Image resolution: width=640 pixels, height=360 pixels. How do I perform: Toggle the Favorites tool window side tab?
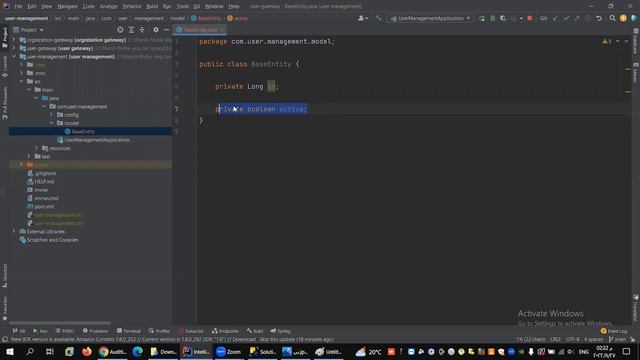[5, 308]
